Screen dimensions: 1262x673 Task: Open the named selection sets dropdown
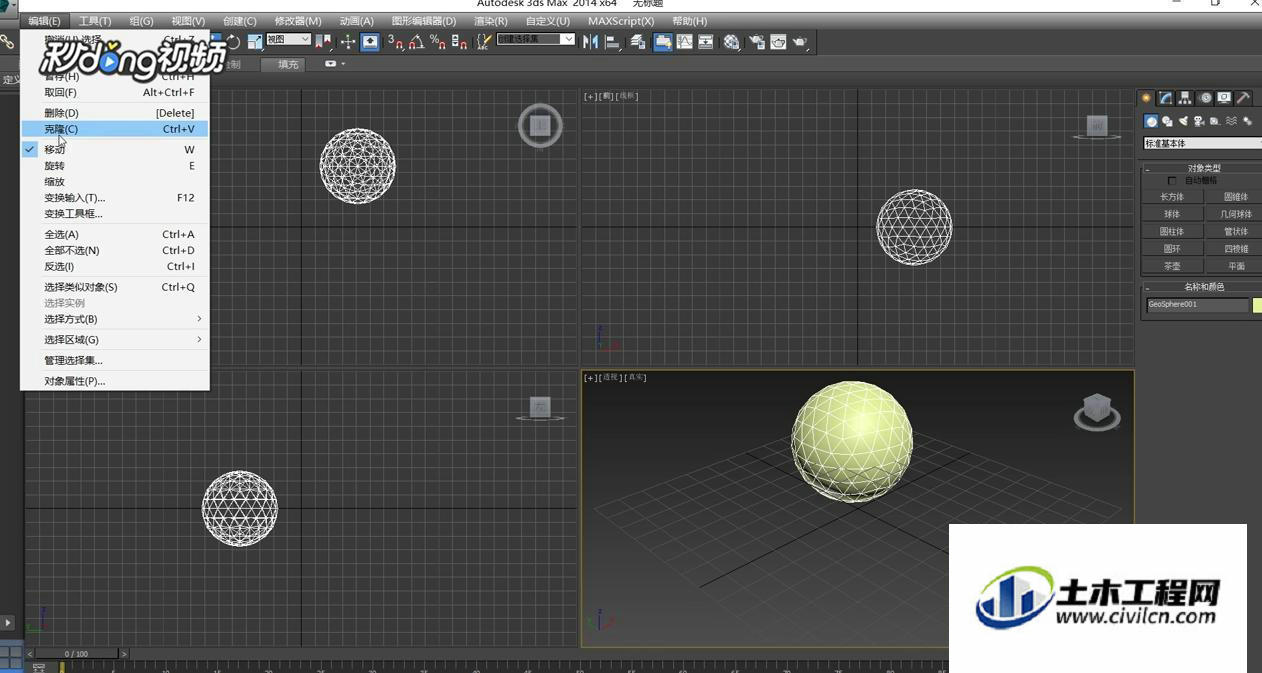536,40
